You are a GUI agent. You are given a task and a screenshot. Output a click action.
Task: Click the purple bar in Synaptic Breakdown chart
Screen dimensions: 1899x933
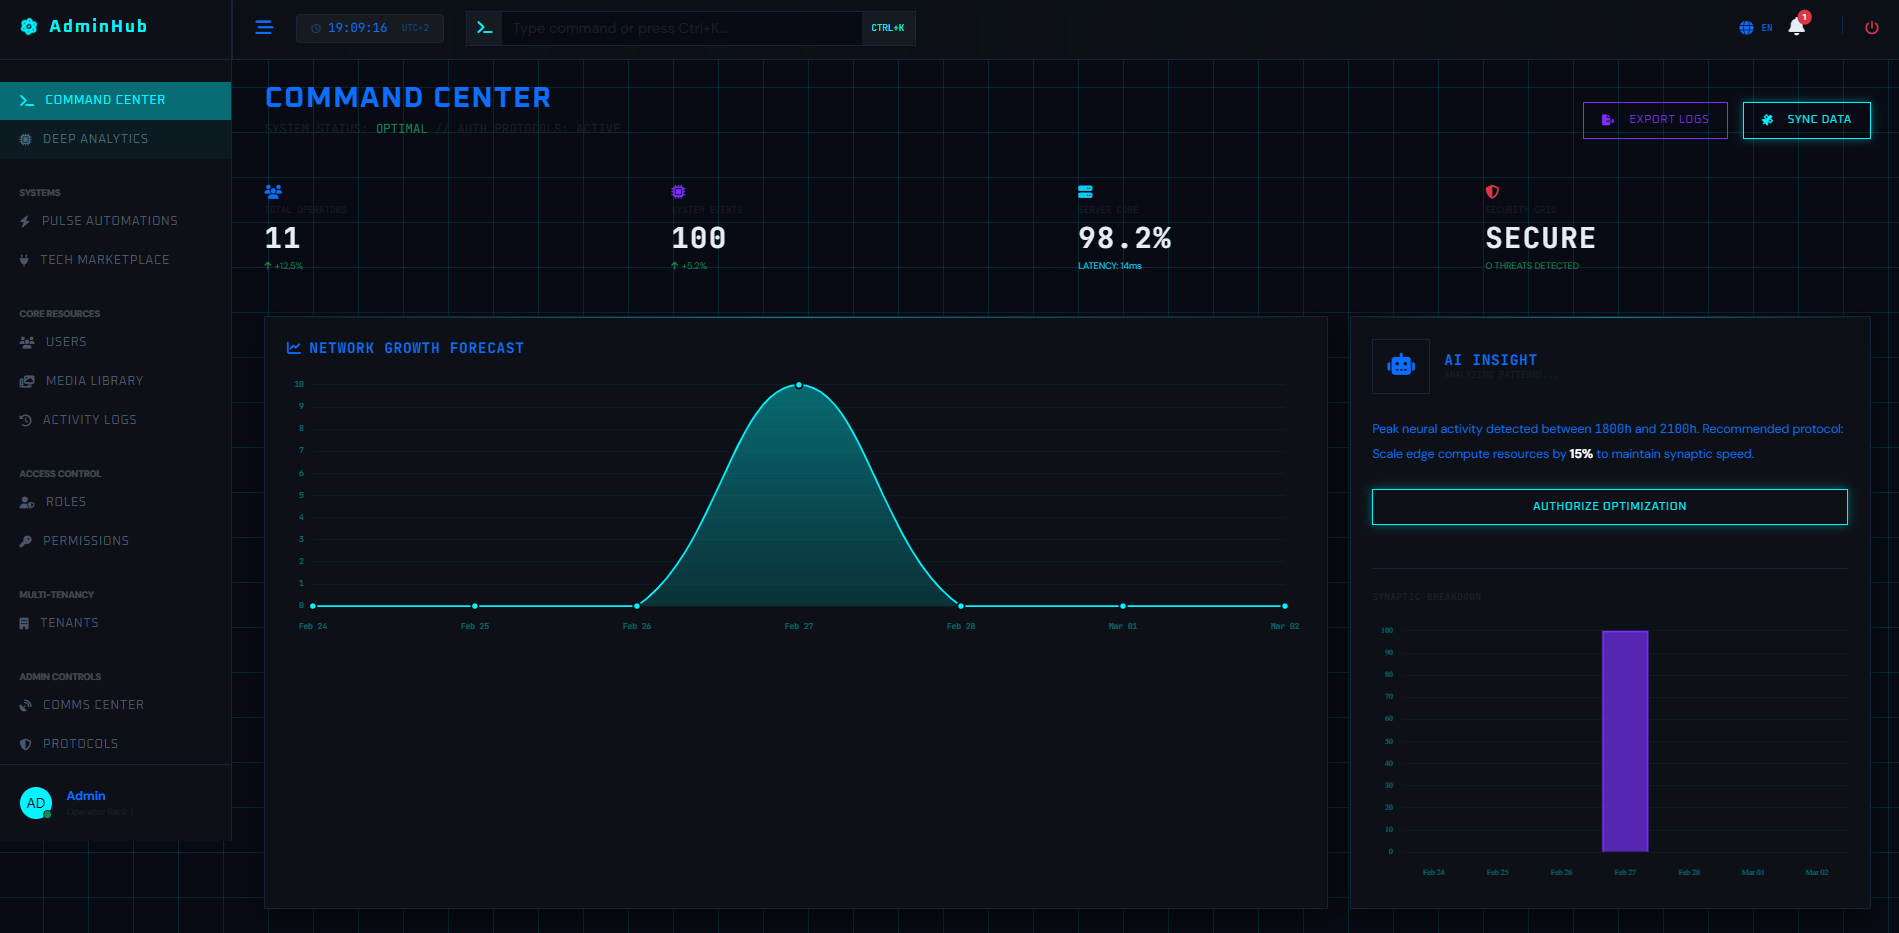point(1625,740)
